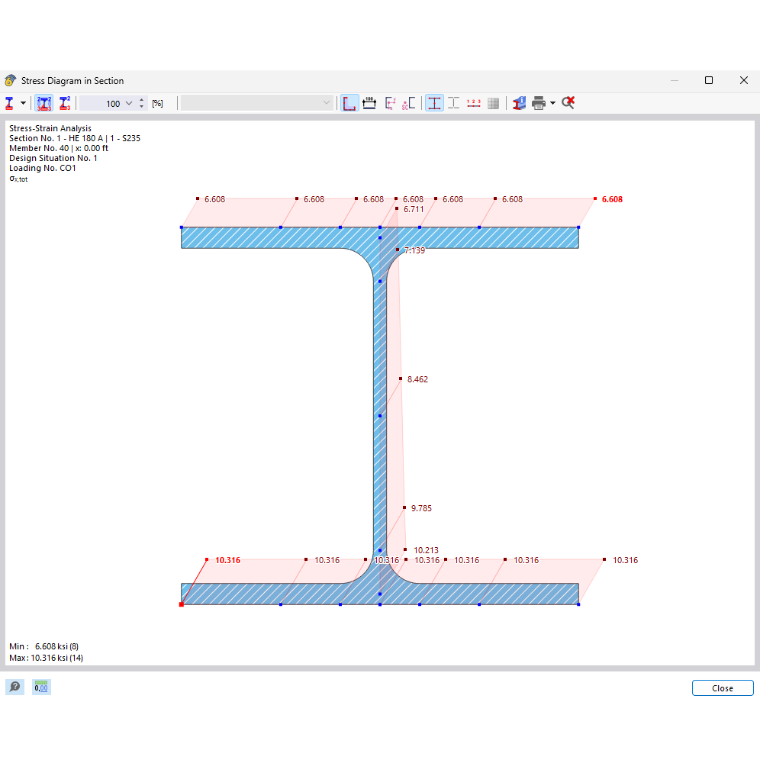Click the 6.711 stress value label
Image resolution: width=760 pixels, height=772 pixels.
pyautogui.click(x=413, y=209)
